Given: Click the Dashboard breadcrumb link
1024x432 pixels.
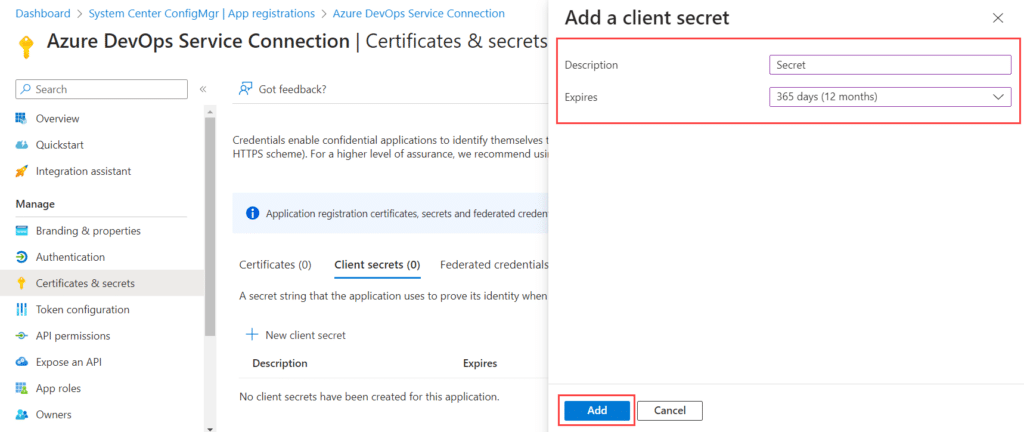Looking at the screenshot, I should tap(42, 13).
